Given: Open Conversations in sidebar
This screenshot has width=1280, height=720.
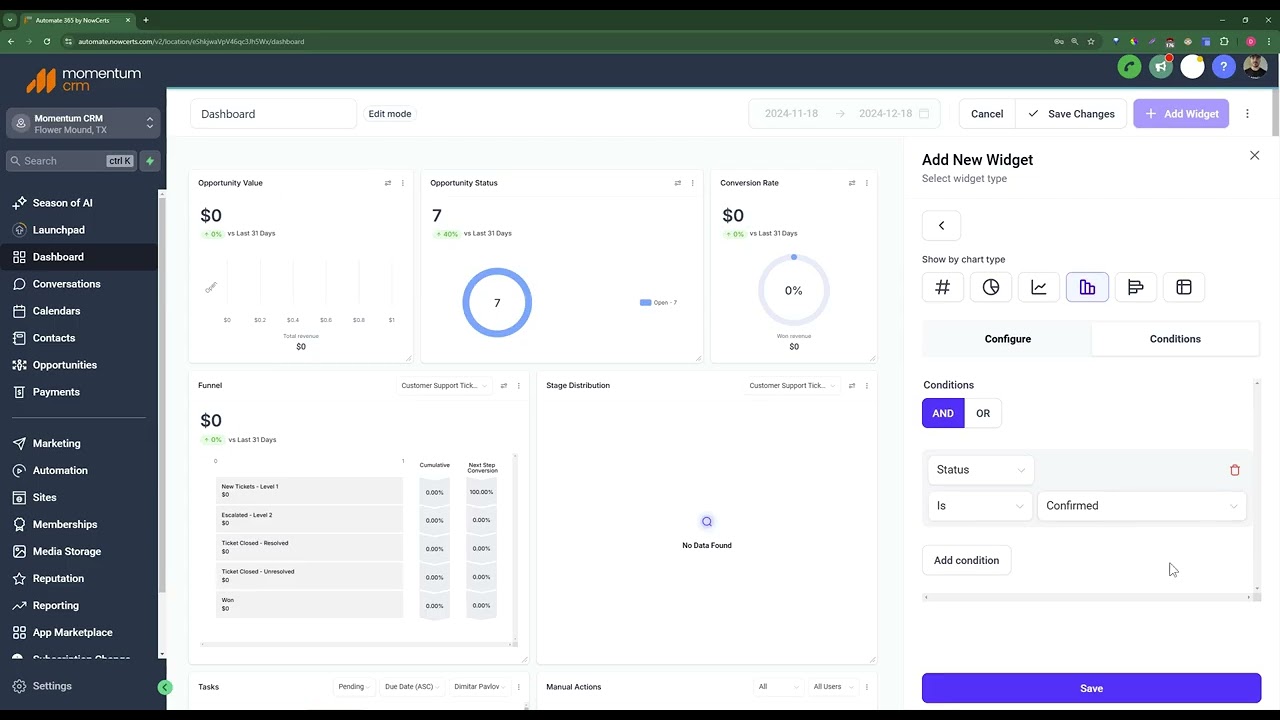Looking at the screenshot, I should pos(79,284).
